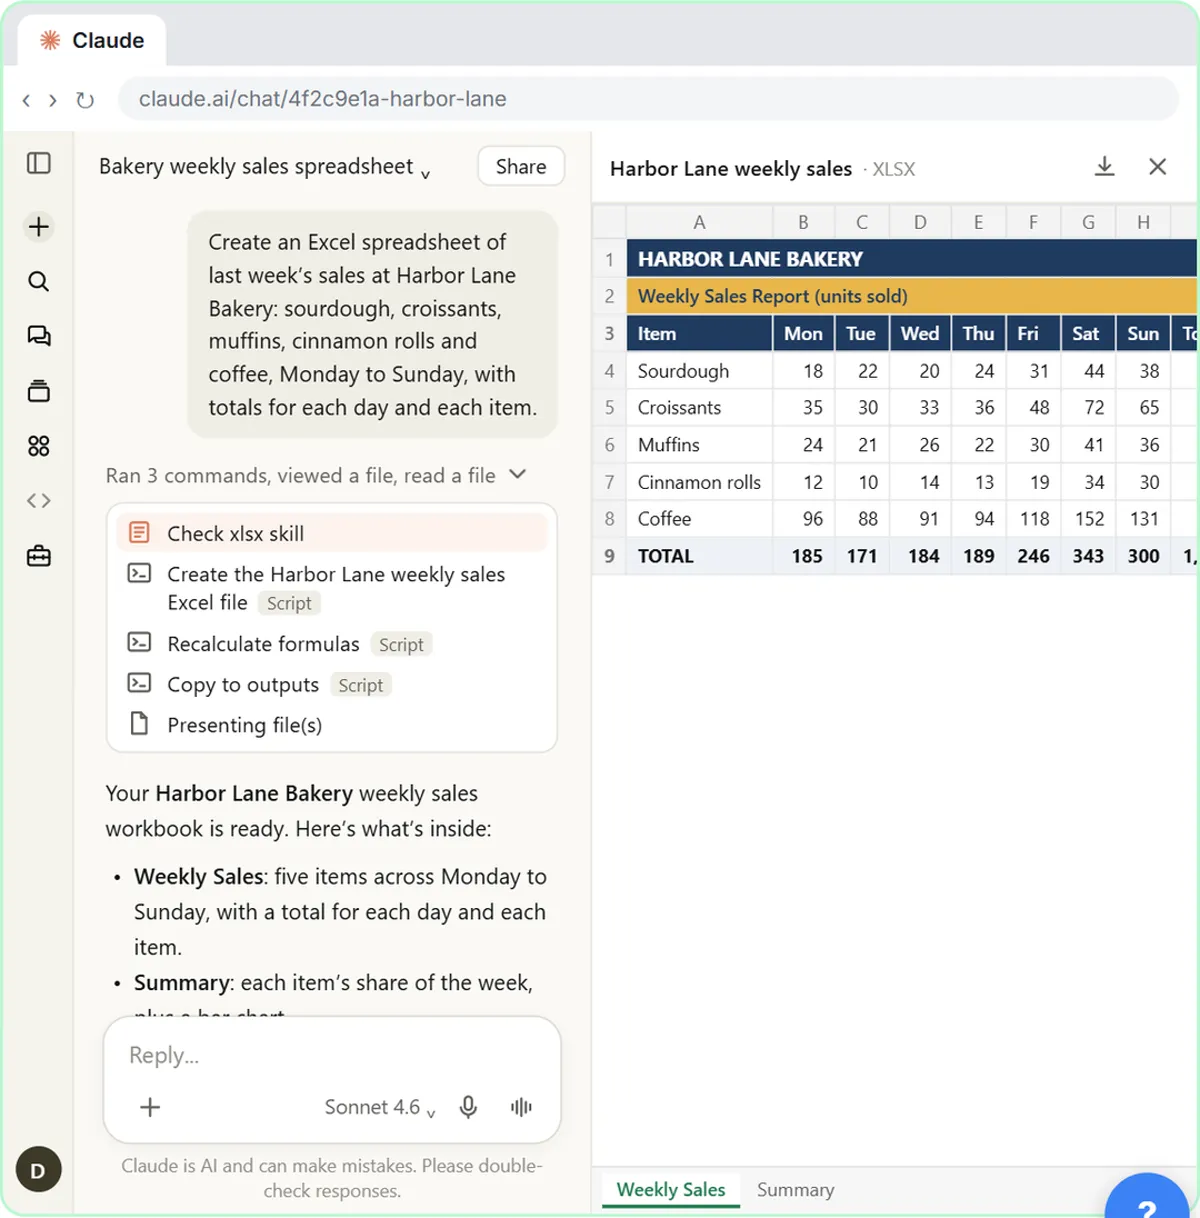
Task: Select column A header
Action: point(699,222)
